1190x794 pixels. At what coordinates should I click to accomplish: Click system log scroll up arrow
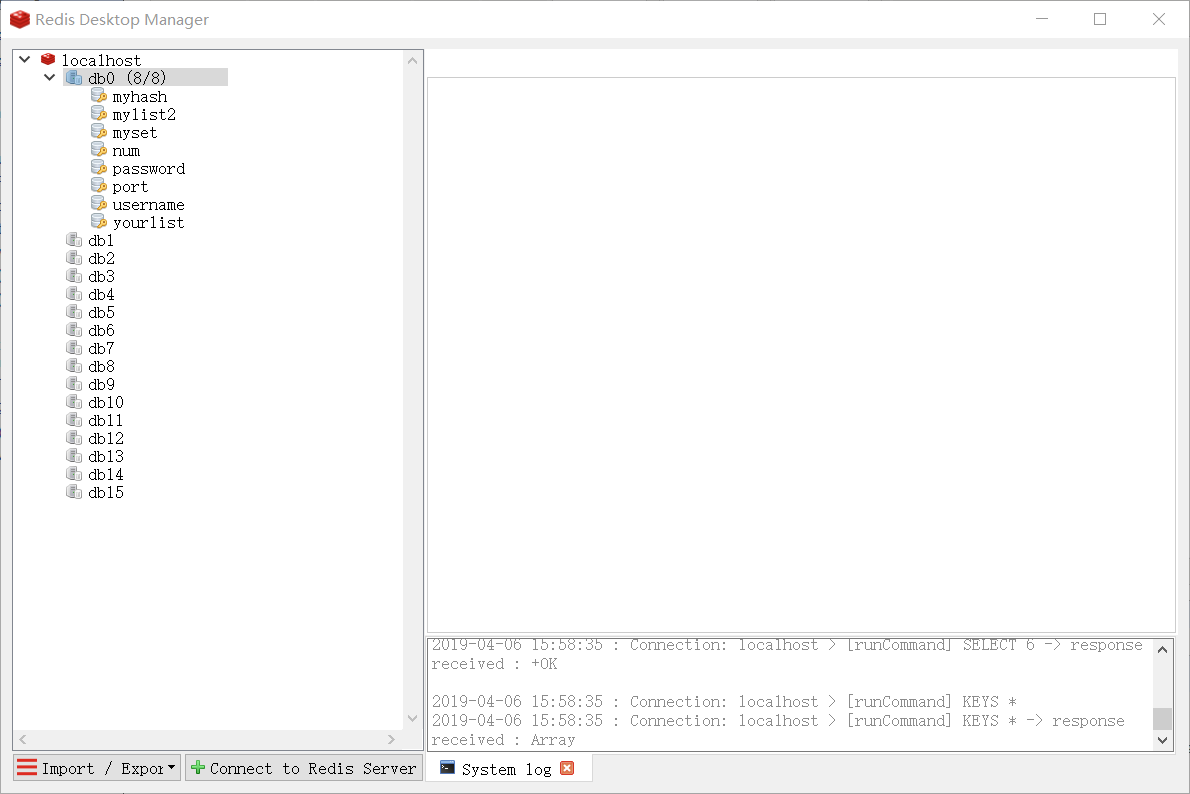point(1163,649)
